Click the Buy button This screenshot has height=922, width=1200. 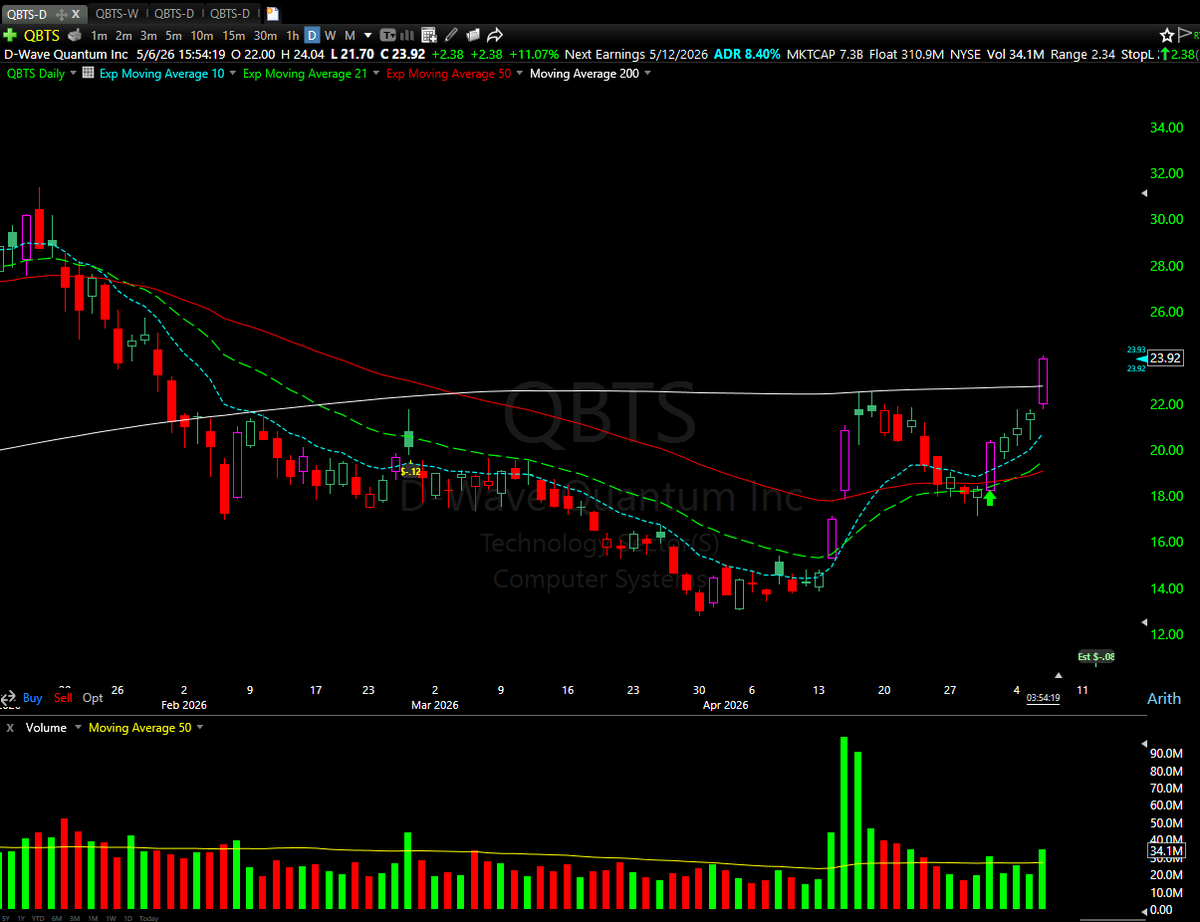32,698
